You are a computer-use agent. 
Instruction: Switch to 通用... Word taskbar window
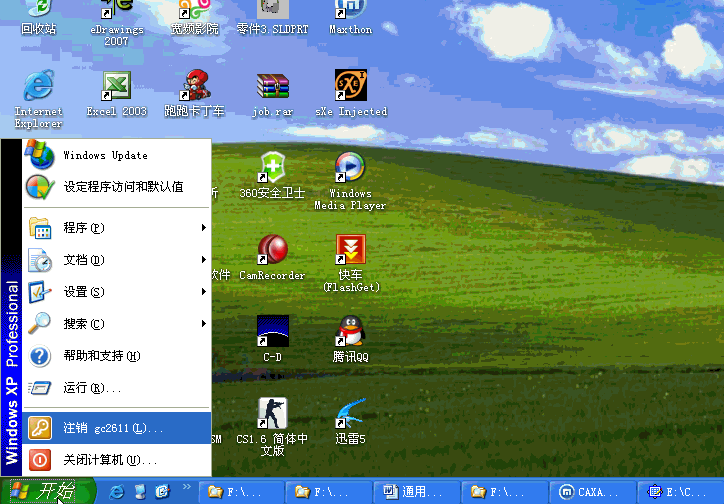click(x=416, y=492)
